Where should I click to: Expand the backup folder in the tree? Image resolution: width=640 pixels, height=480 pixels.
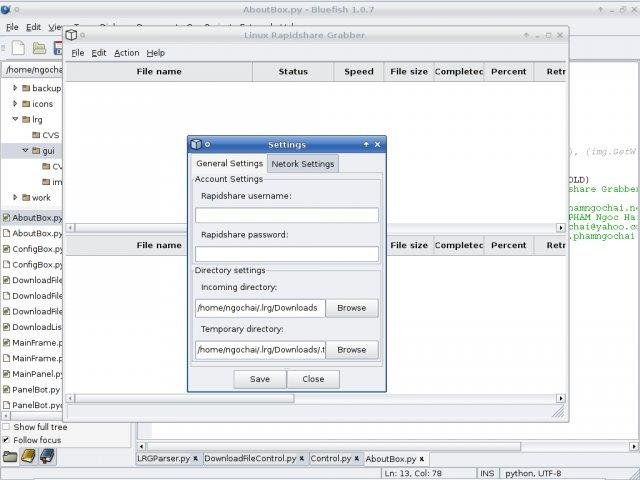click(15, 88)
